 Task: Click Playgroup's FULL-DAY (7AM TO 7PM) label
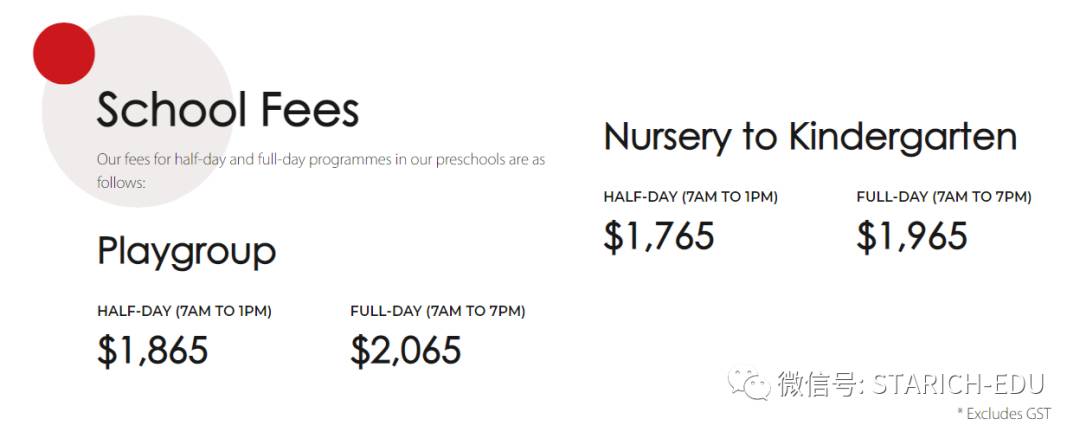437,311
